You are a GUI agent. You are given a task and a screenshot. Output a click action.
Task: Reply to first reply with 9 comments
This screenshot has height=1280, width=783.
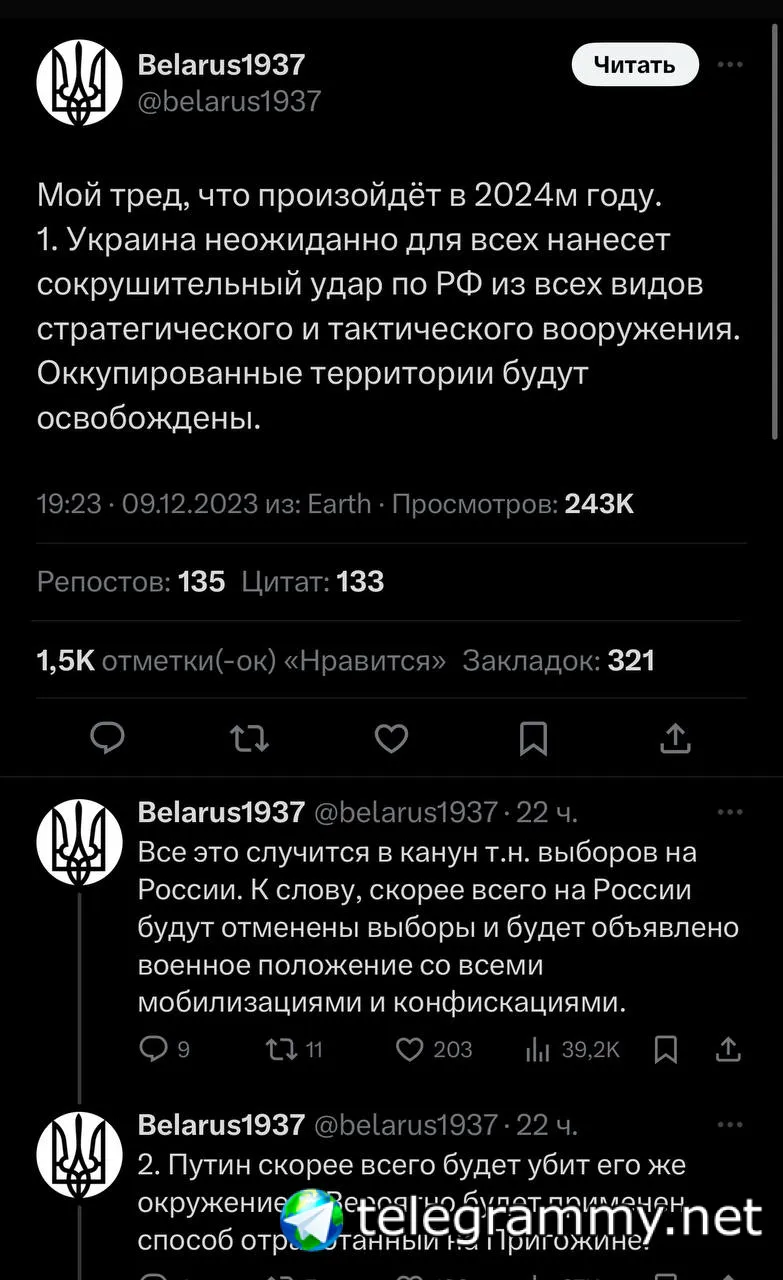163,1049
